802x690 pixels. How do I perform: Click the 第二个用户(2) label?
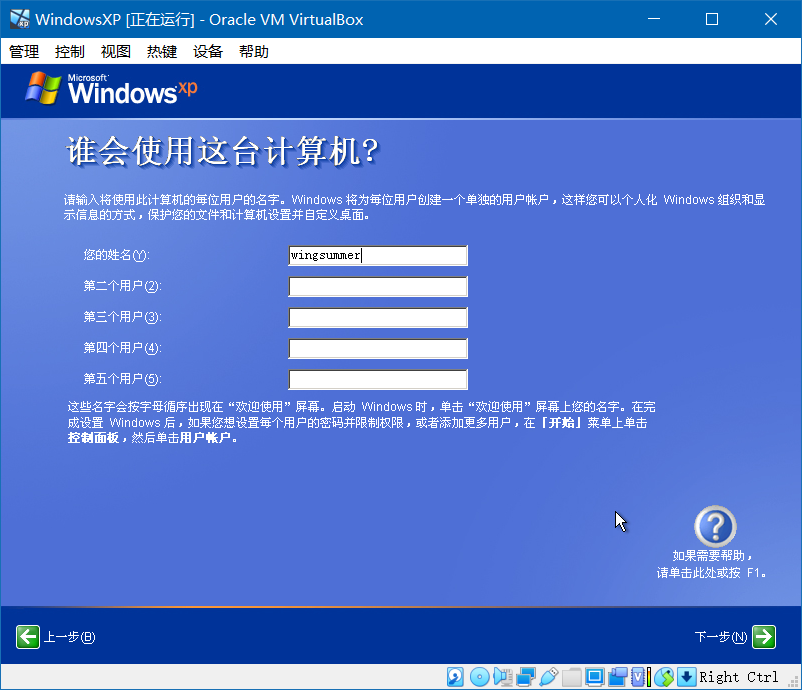(123, 286)
